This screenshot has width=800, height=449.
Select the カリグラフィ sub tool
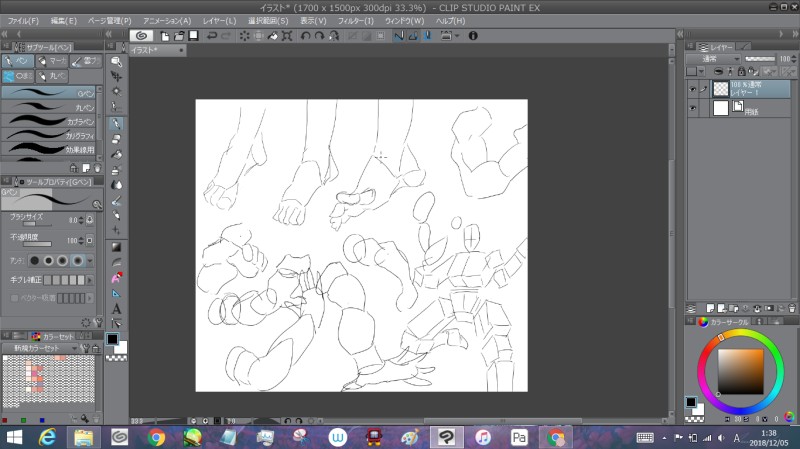pyautogui.click(x=49, y=135)
